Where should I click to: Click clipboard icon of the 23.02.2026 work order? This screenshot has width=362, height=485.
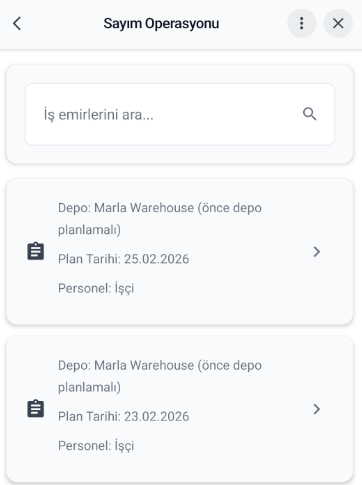point(35,409)
